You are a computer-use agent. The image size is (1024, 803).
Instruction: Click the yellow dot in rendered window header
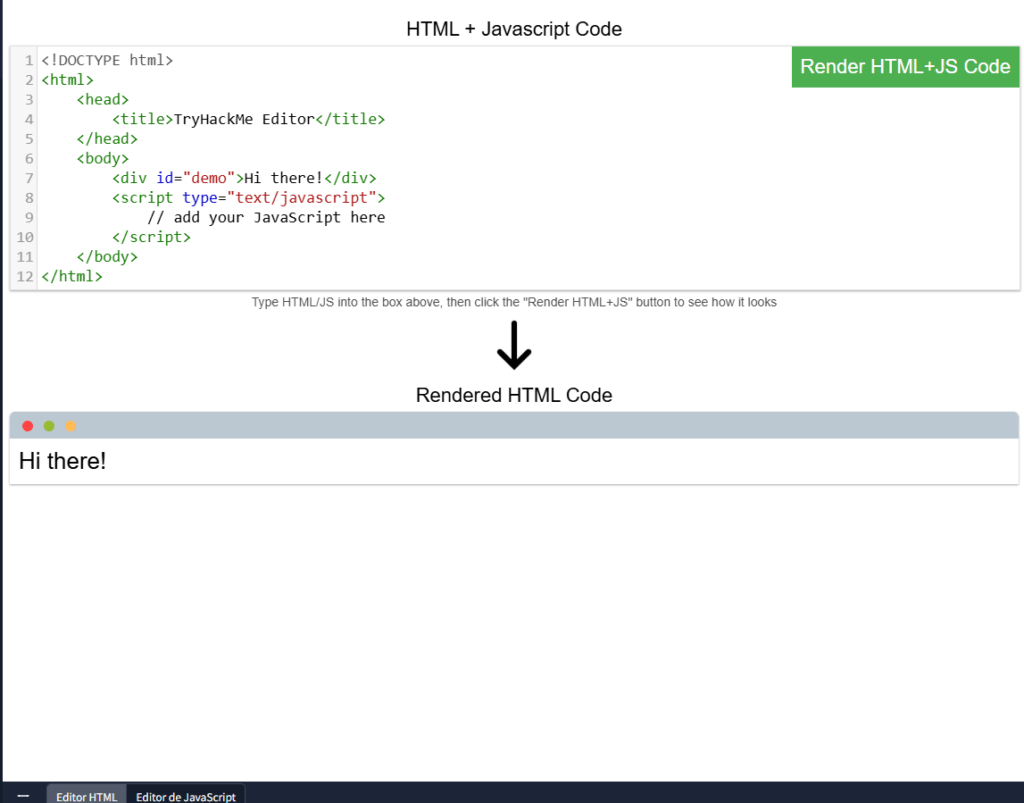pos(71,426)
